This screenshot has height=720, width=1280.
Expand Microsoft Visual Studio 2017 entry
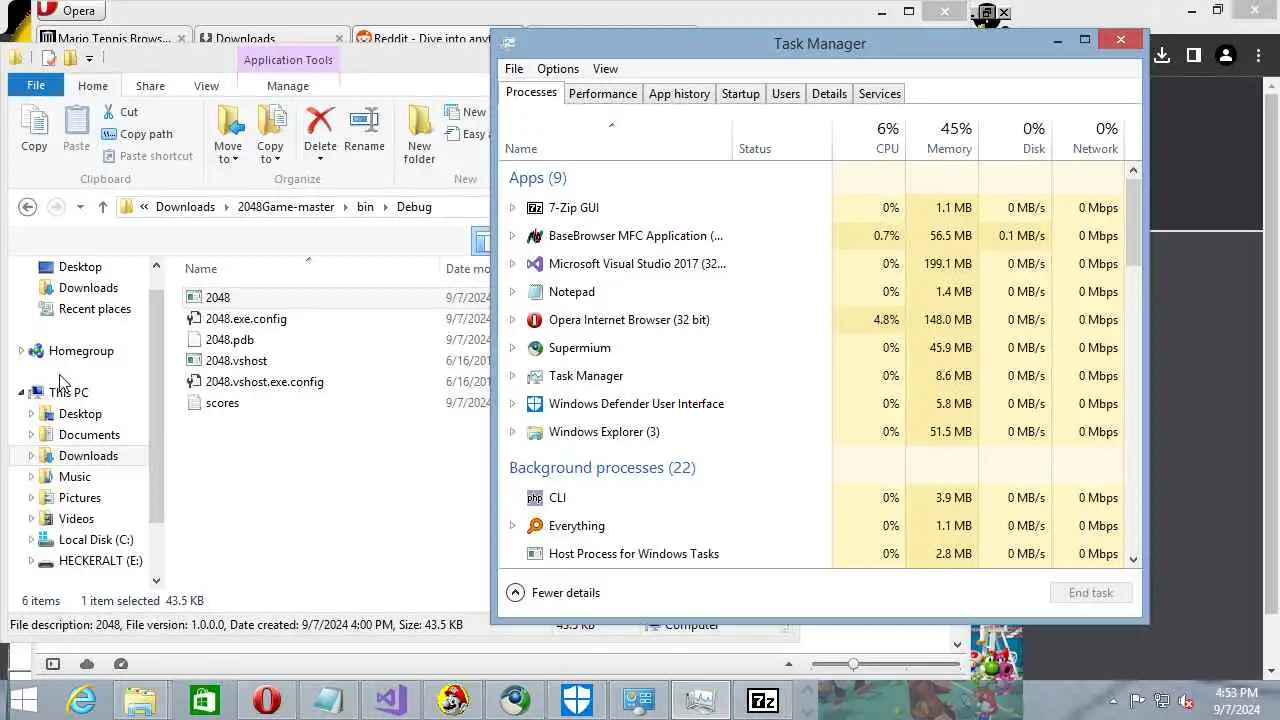(x=513, y=264)
